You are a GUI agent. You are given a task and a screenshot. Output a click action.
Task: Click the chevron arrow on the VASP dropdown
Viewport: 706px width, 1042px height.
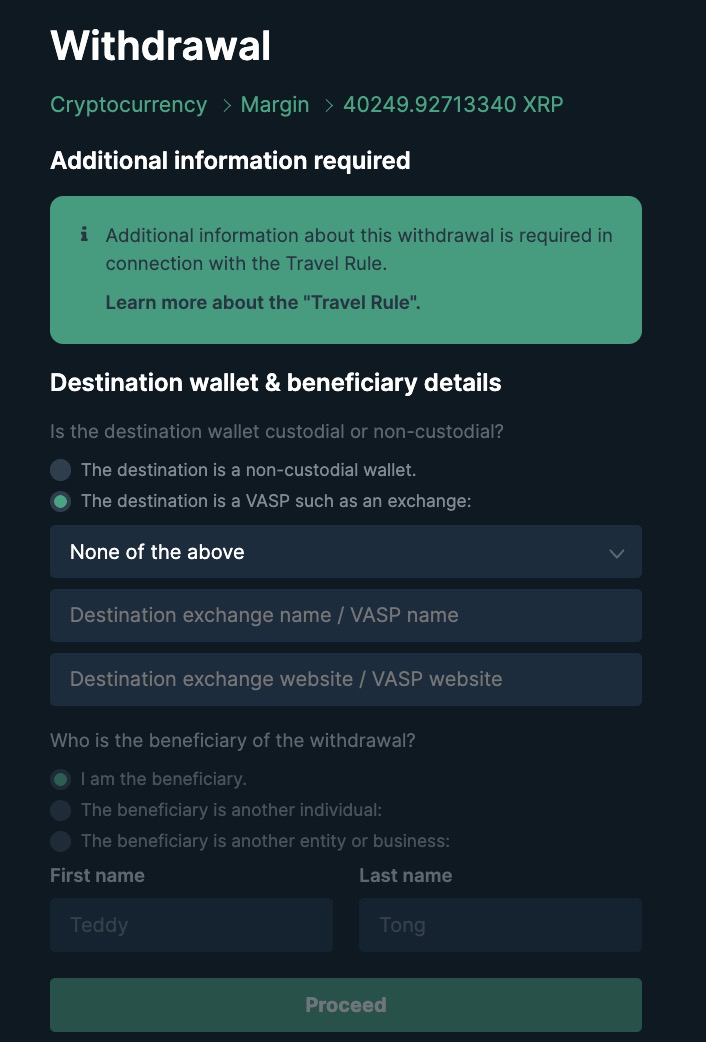pos(616,553)
